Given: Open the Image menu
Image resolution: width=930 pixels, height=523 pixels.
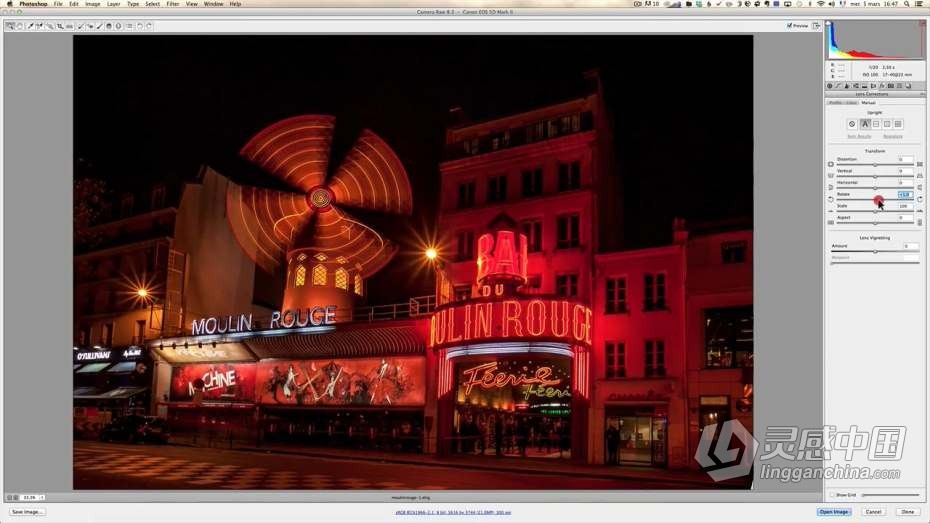Looking at the screenshot, I should pyautogui.click(x=93, y=4).
